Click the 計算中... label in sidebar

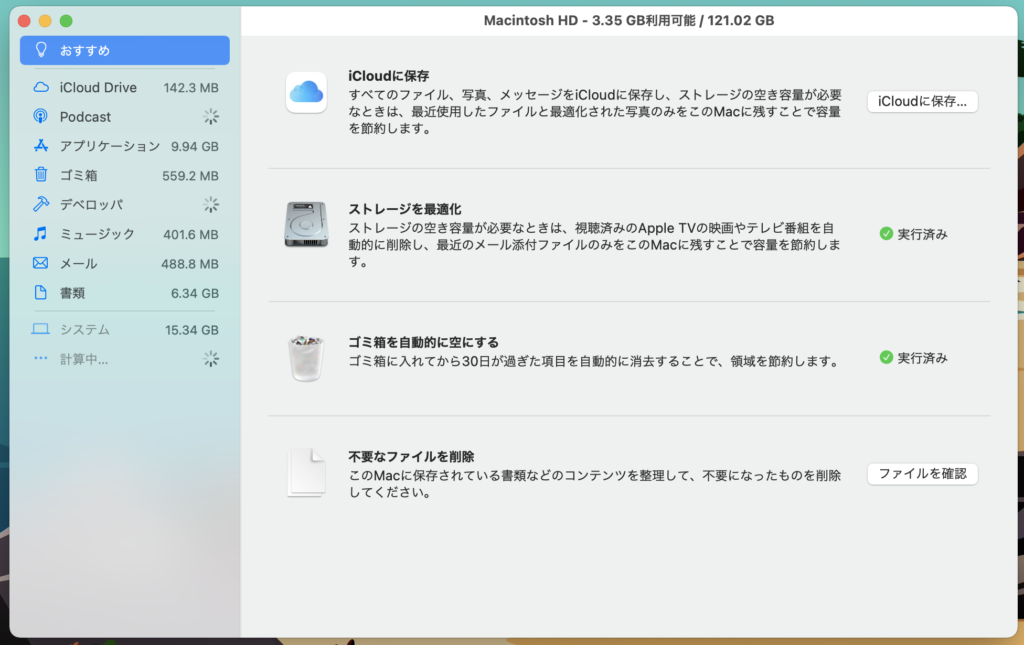[x=84, y=359]
